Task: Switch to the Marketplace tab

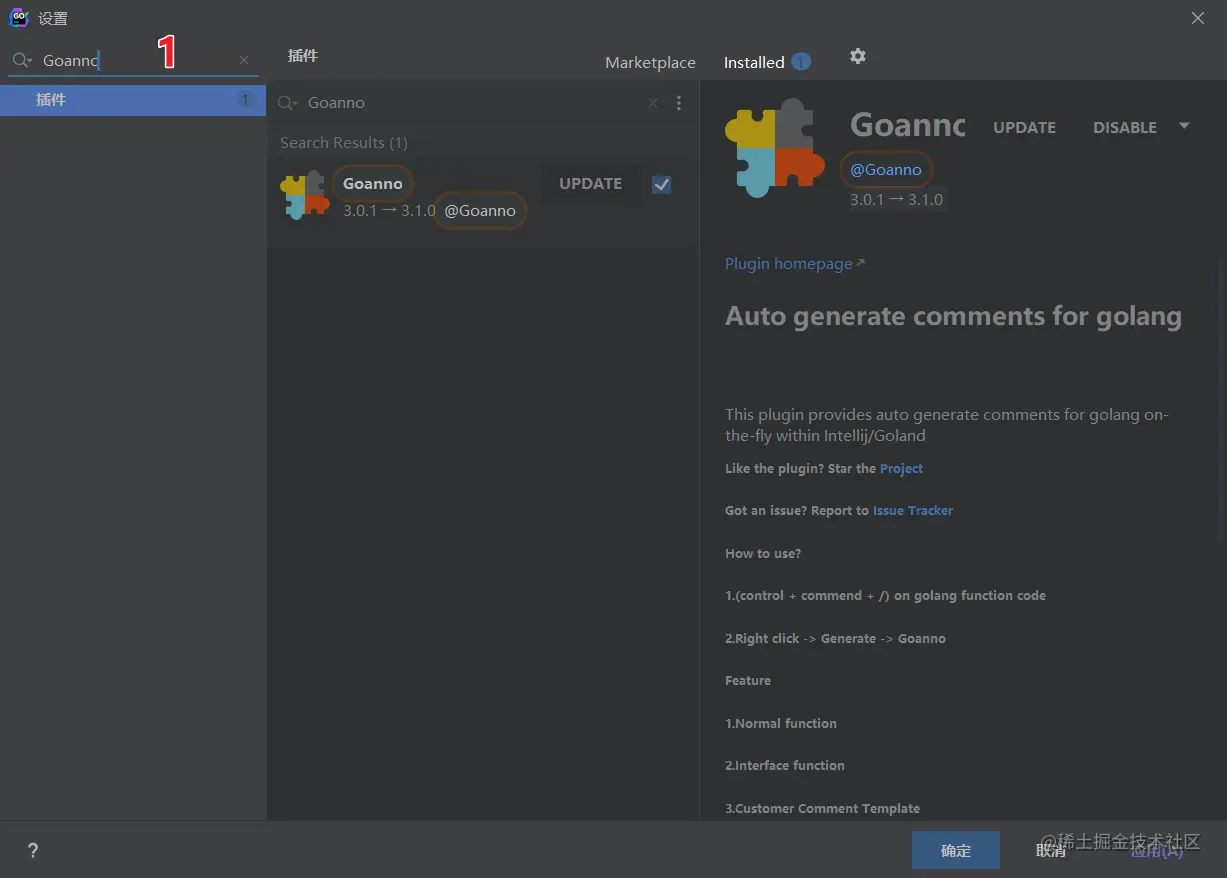Action: pos(650,62)
